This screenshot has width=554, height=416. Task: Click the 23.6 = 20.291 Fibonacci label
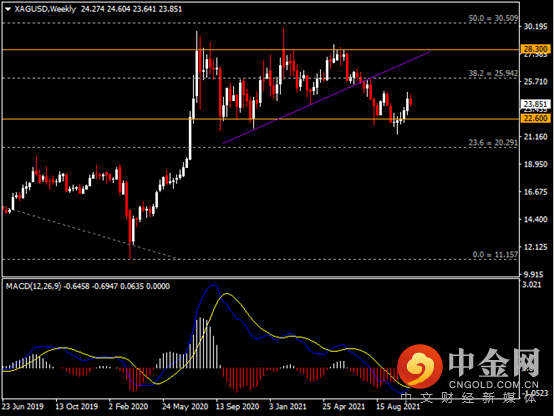pos(493,142)
